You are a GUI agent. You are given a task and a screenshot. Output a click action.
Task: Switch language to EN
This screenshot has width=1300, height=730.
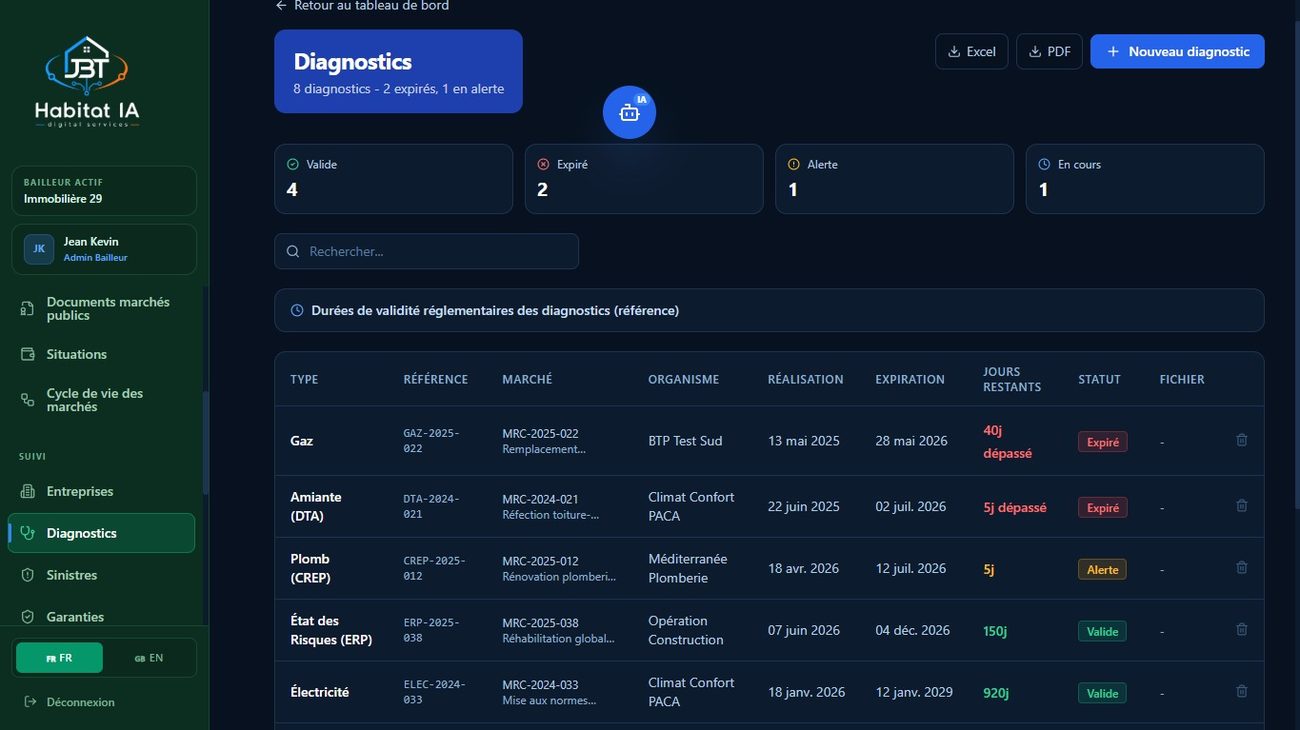point(149,658)
